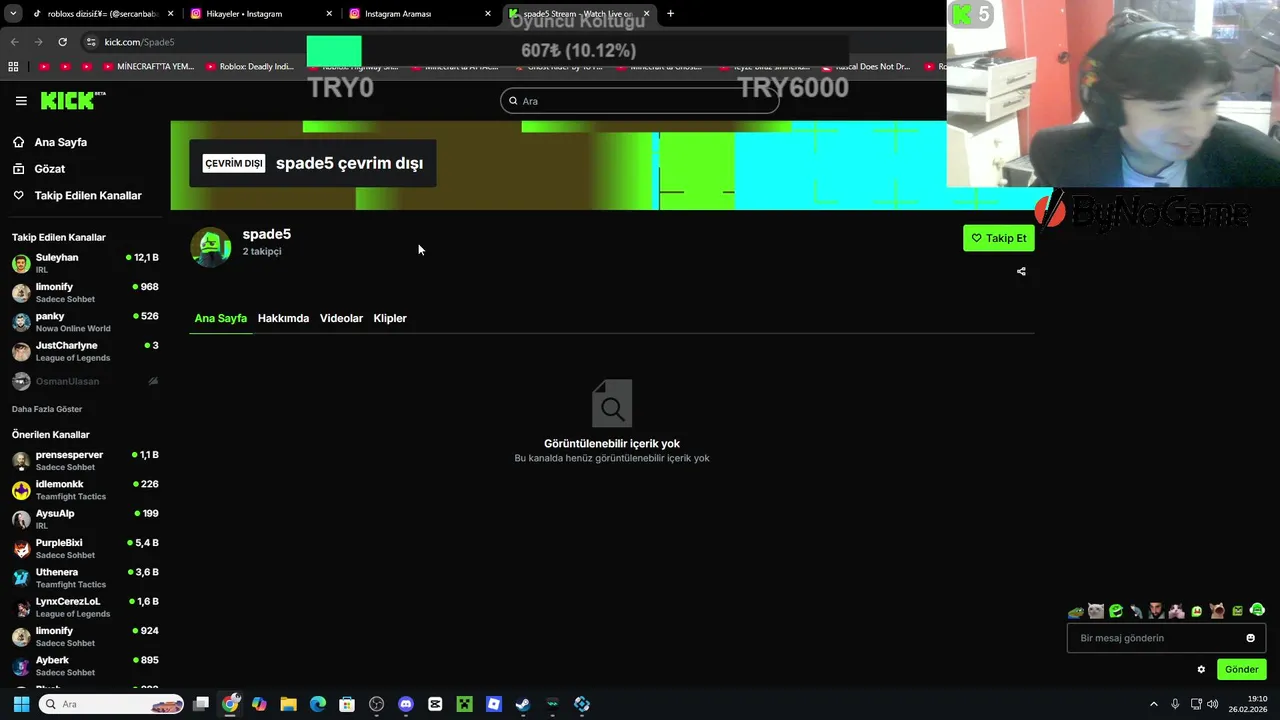Open prensesperver's recommended channel
Viewport: 1280px width, 720px height.
click(85, 461)
